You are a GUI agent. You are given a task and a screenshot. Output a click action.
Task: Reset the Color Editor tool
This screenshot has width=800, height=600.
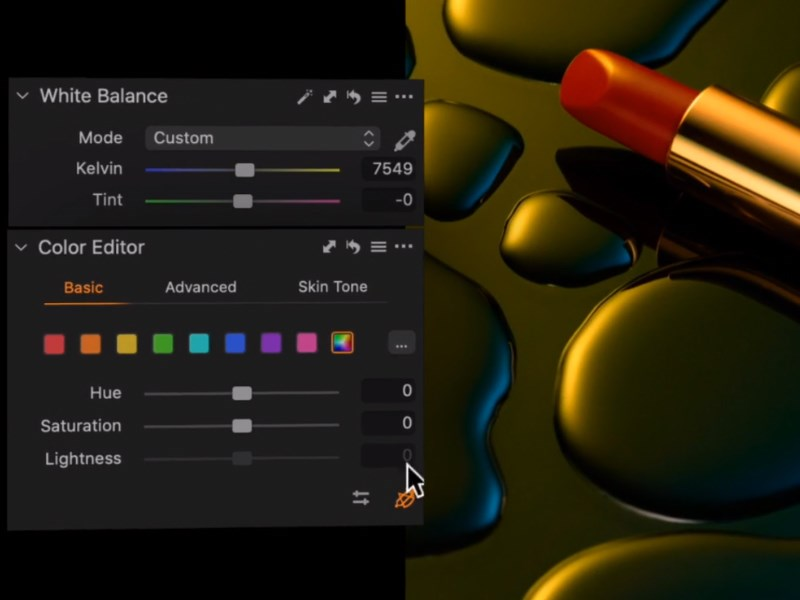(x=353, y=247)
